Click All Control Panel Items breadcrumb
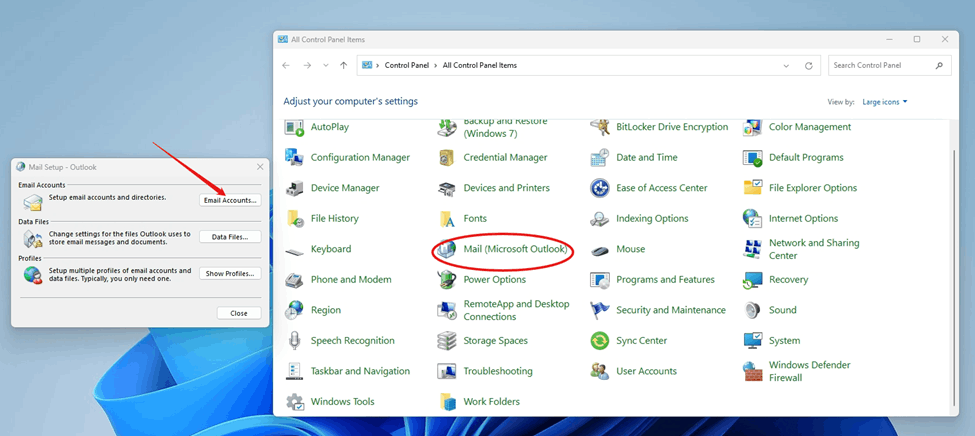975x436 pixels. pyautogui.click(x=479, y=65)
